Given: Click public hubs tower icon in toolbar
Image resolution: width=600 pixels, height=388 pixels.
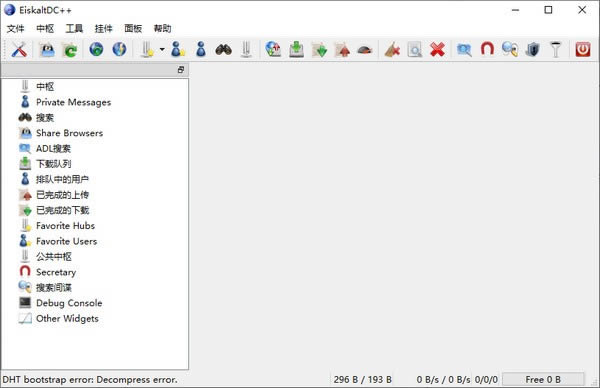Looking at the screenshot, I should coord(246,50).
